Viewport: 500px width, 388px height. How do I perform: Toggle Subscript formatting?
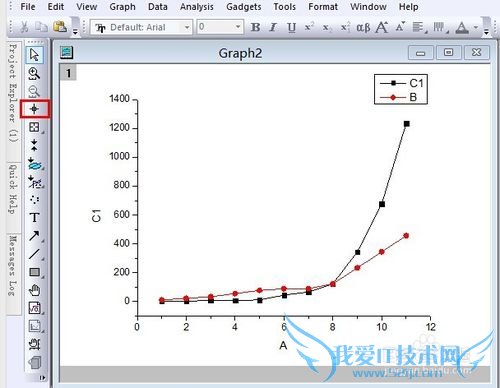pyautogui.click(x=327, y=27)
